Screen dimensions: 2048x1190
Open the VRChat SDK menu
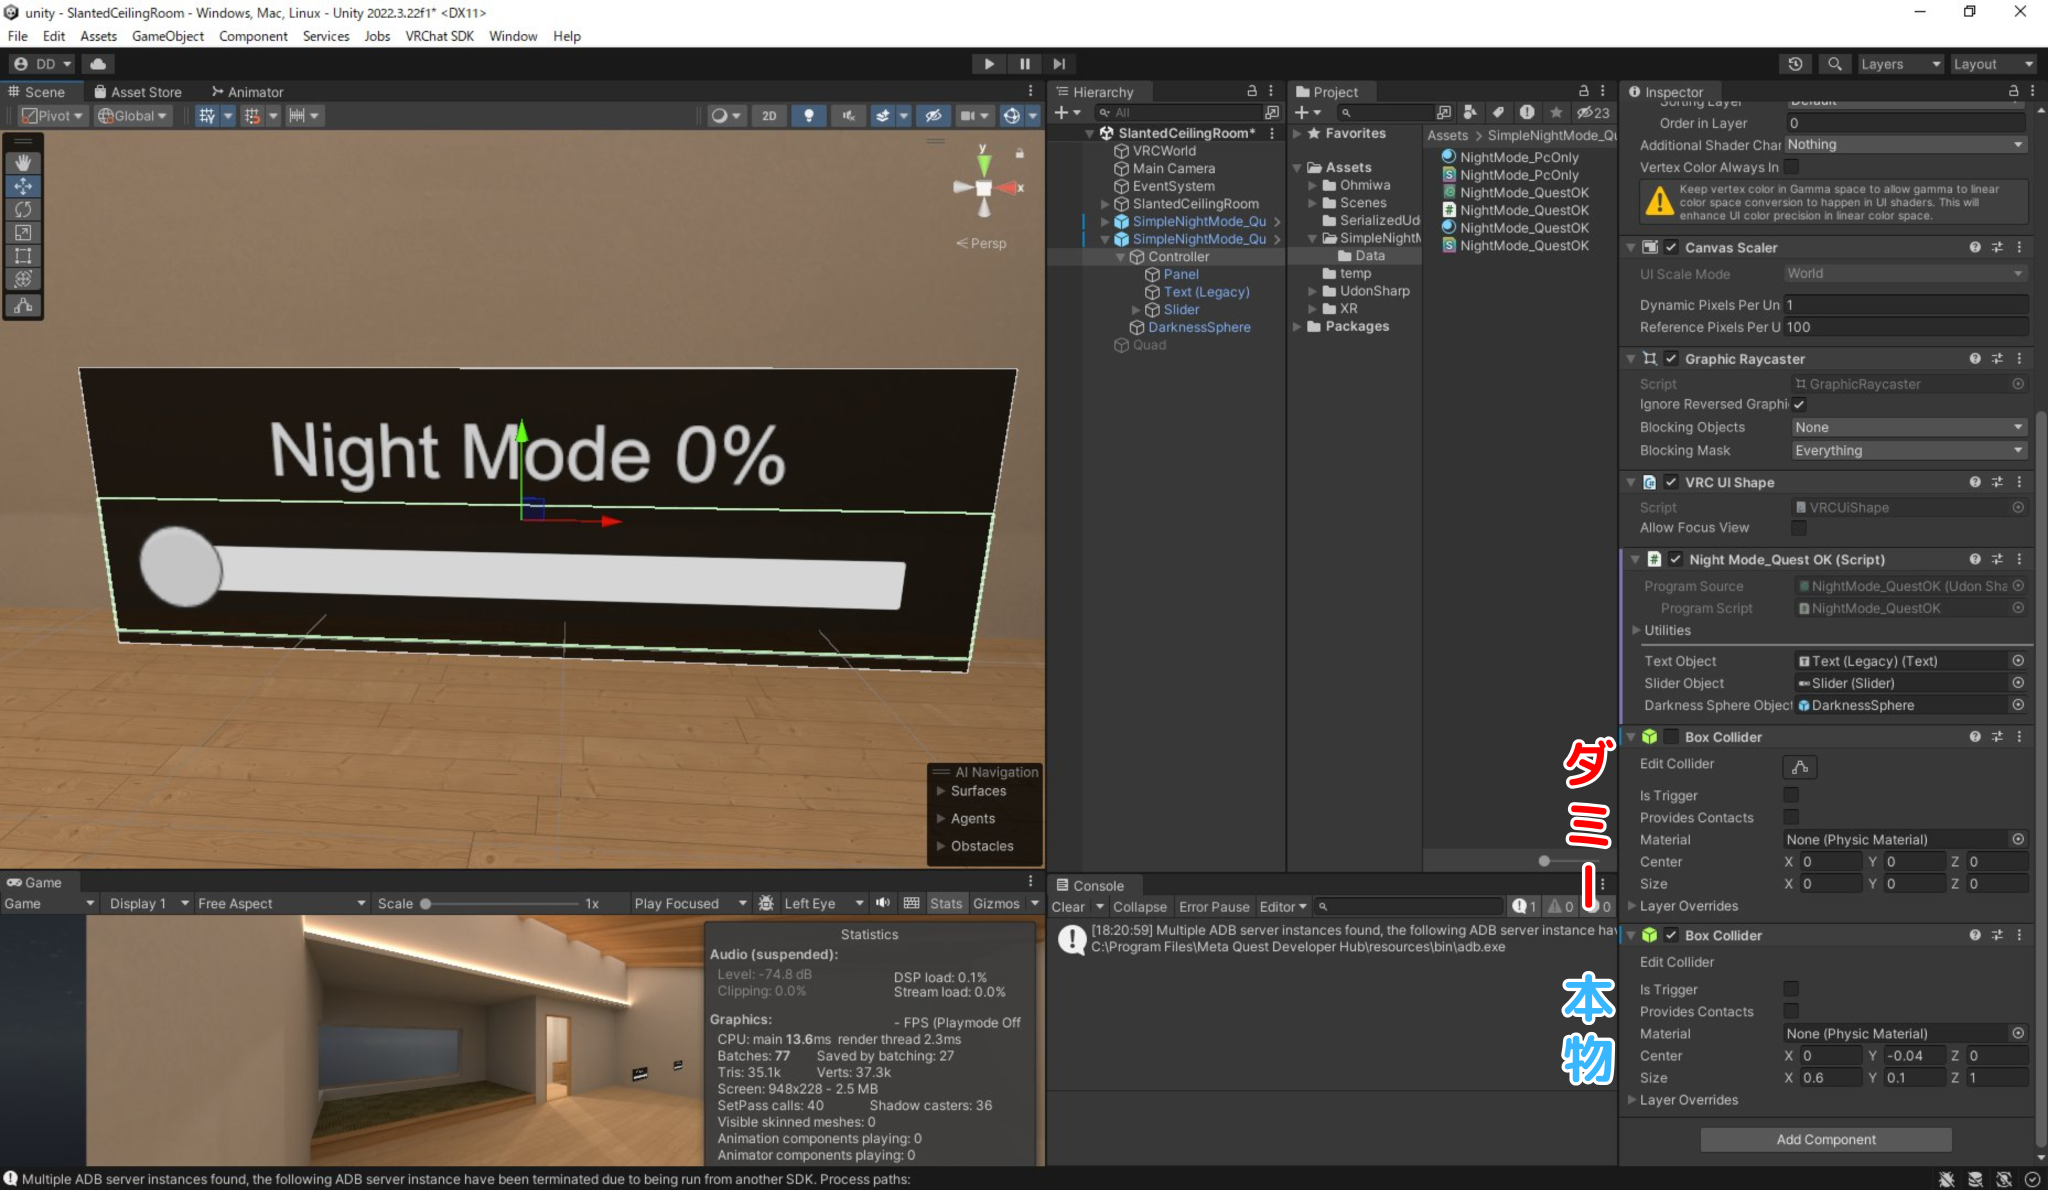tap(439, 36)
